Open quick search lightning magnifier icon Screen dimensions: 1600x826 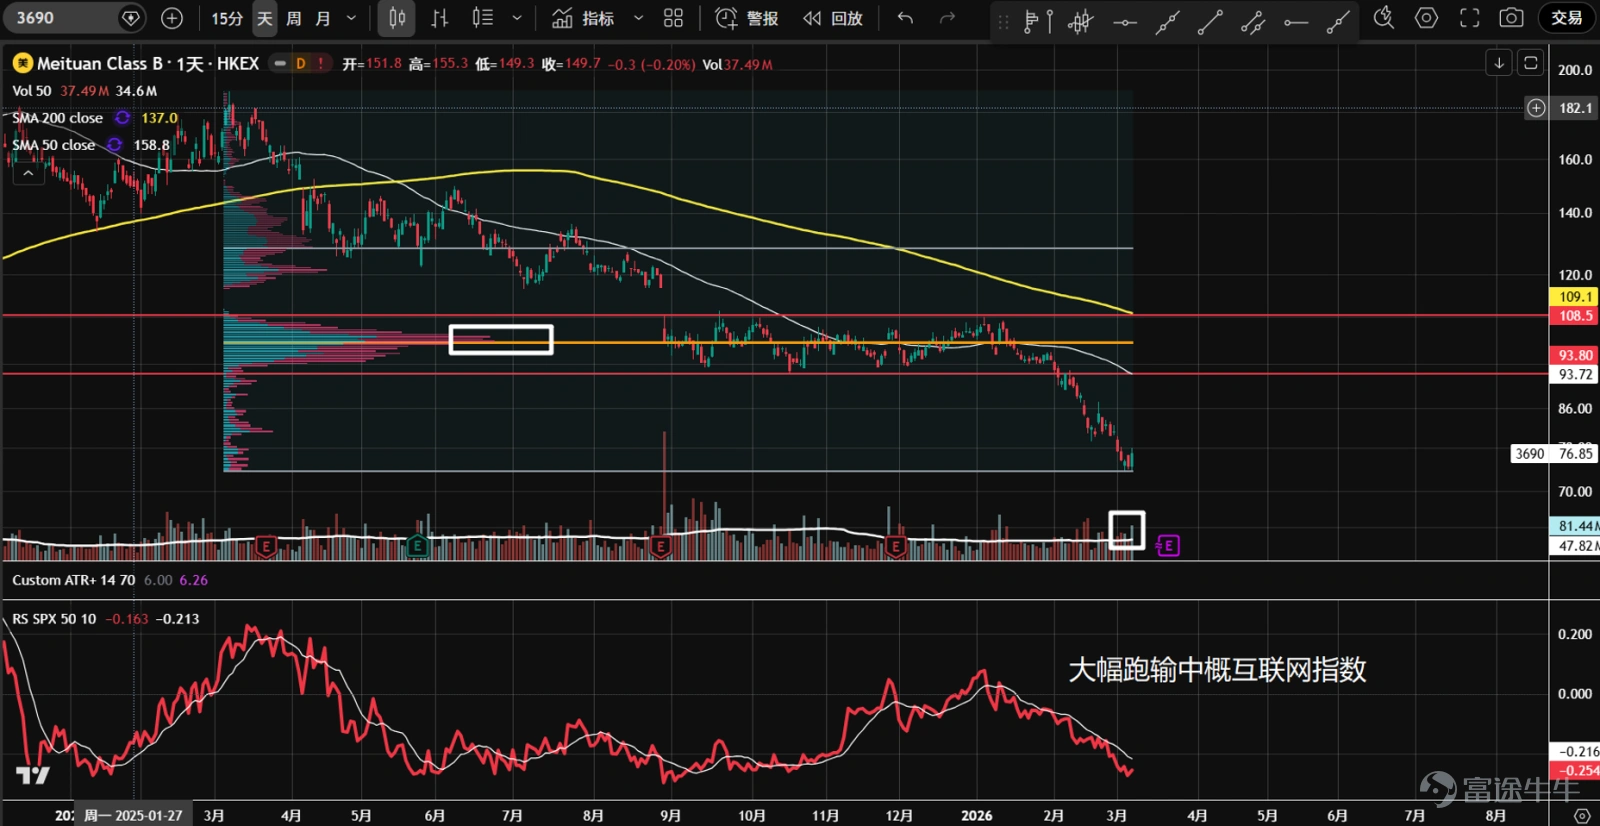point(1384,18)
